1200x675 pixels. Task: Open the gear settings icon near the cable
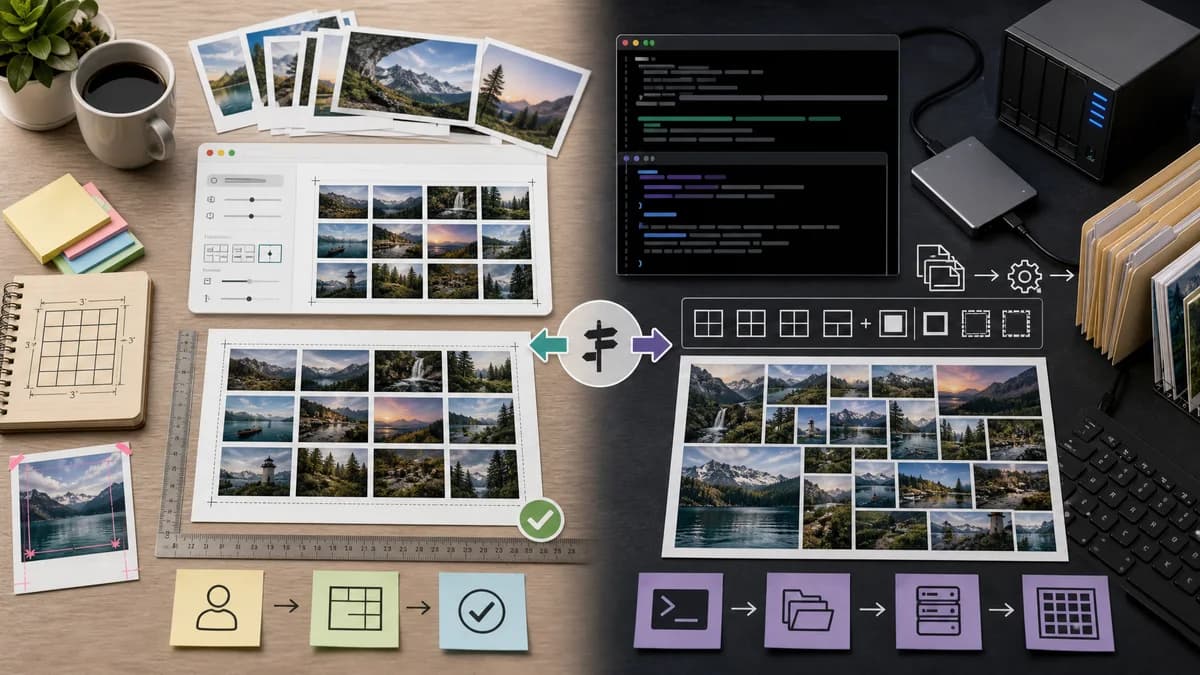pyautogui.click(x=1025, y=275)
